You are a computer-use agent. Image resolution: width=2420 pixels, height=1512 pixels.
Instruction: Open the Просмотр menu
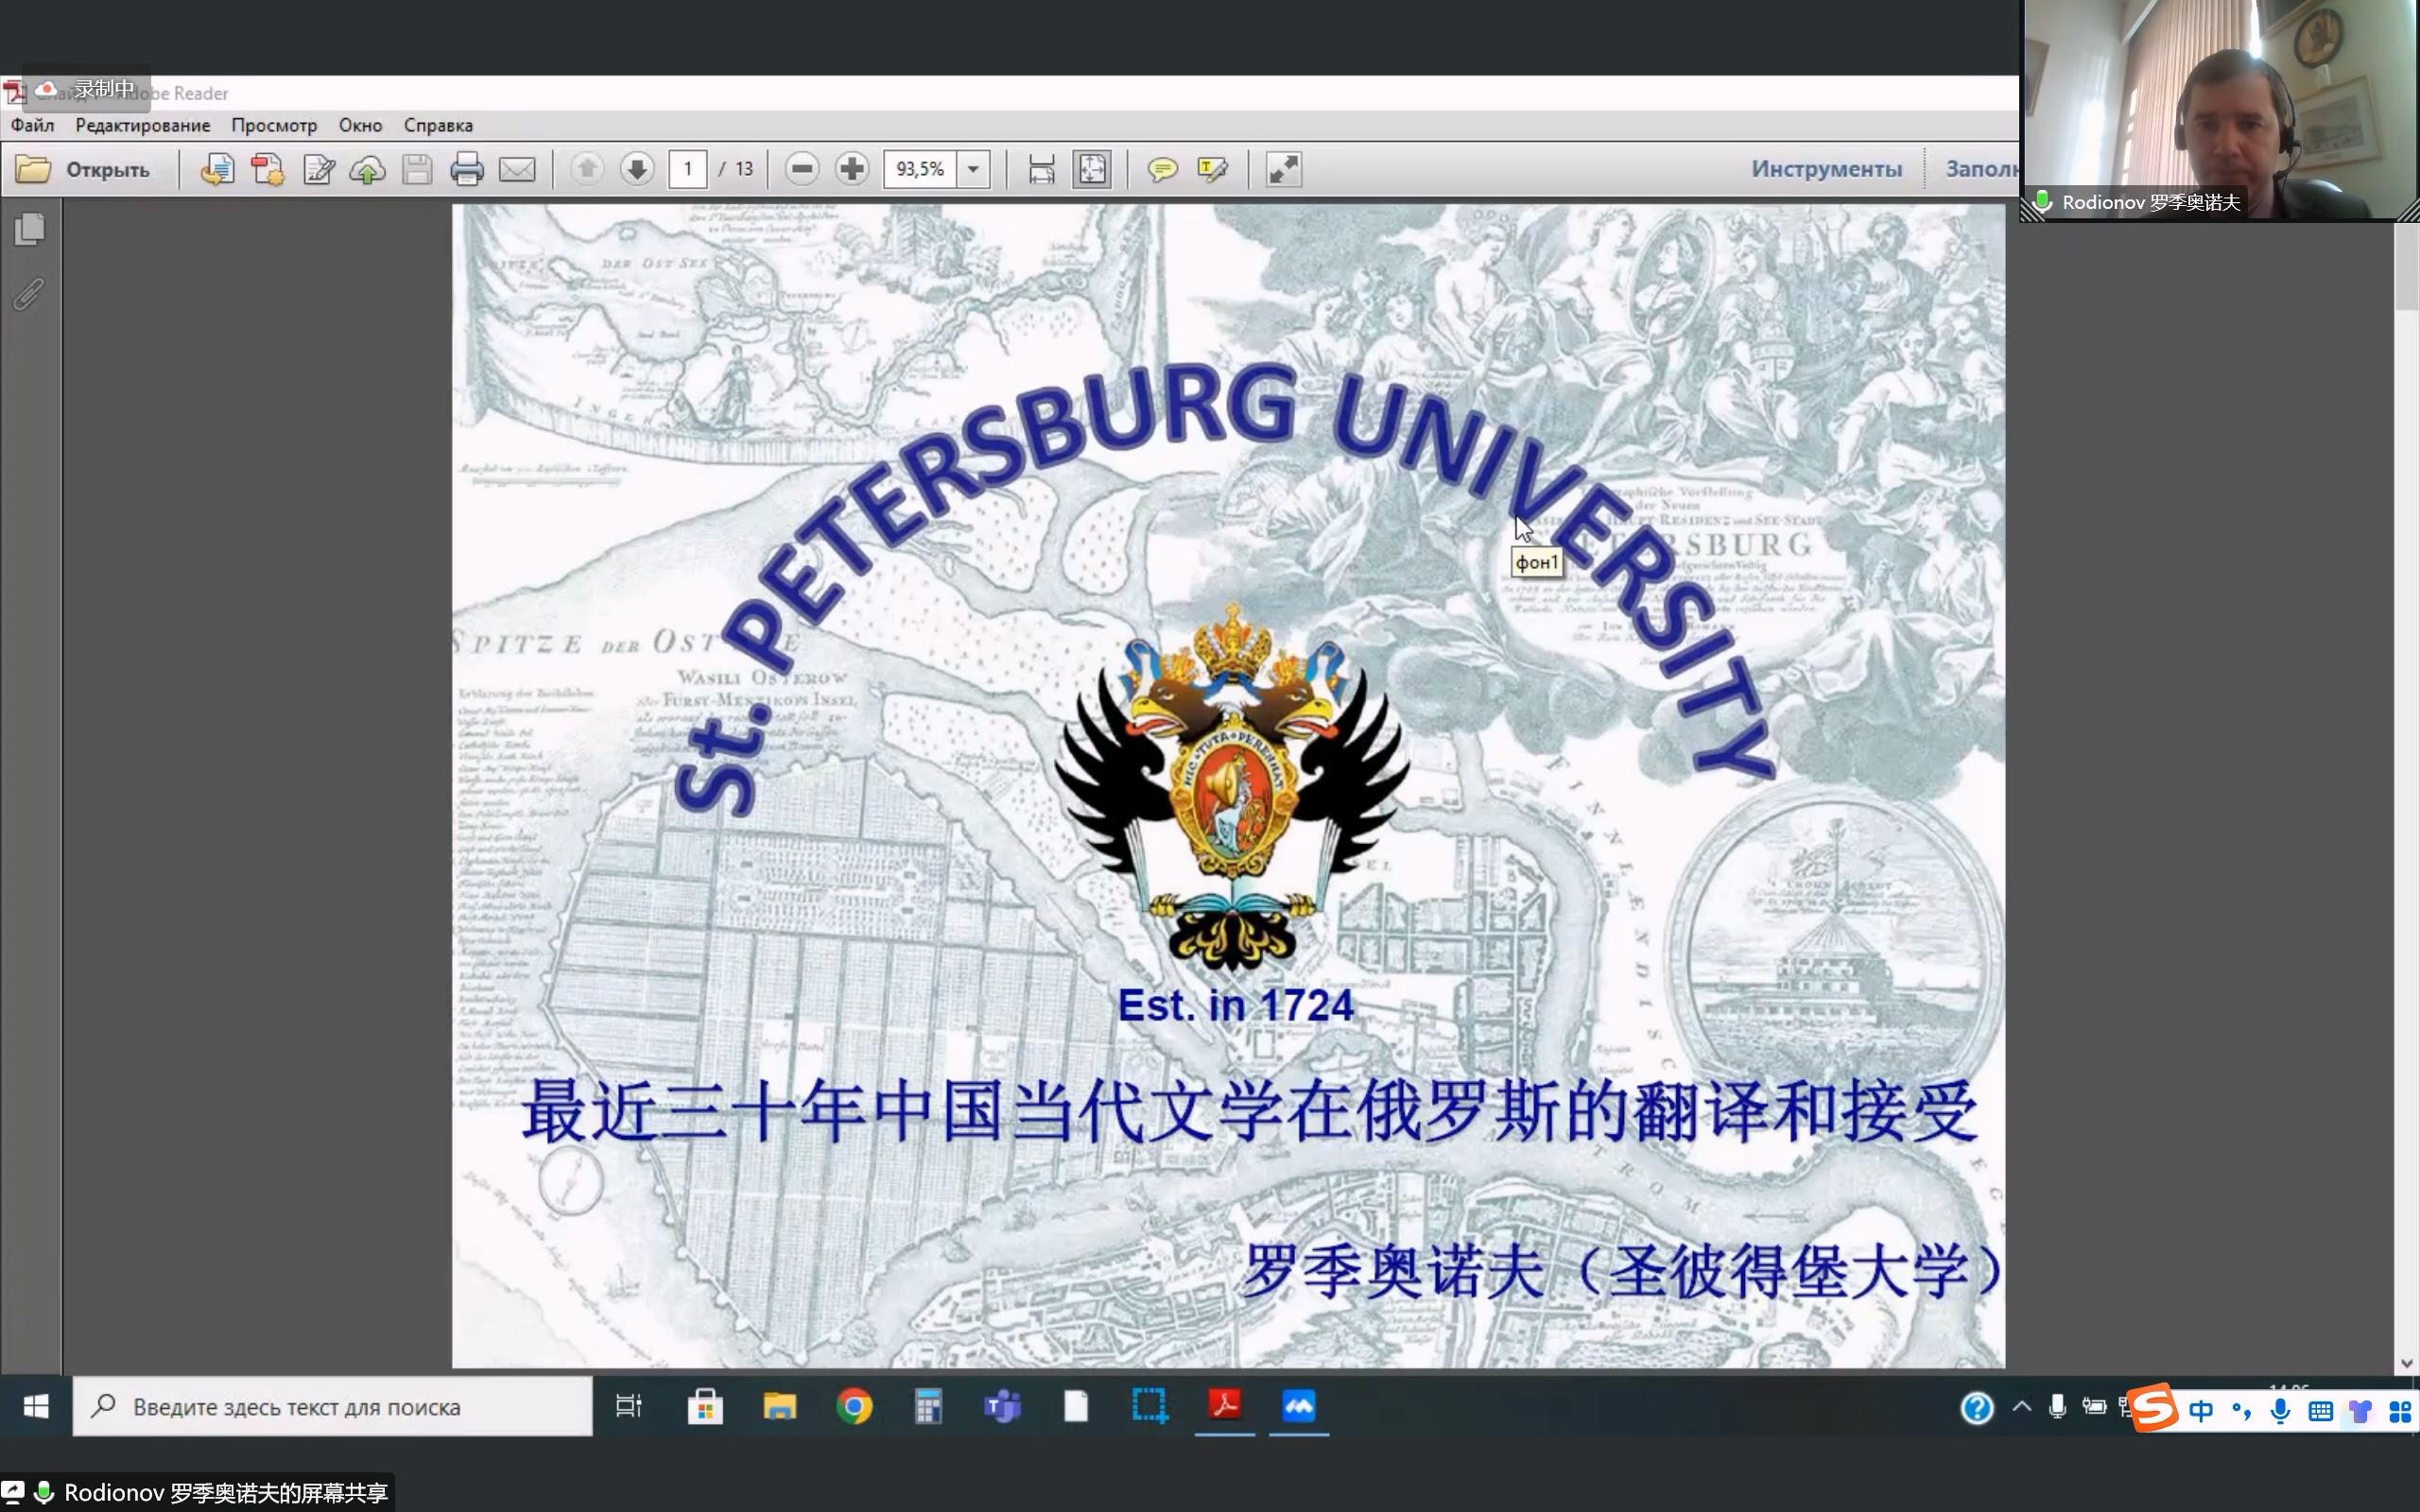274,125
